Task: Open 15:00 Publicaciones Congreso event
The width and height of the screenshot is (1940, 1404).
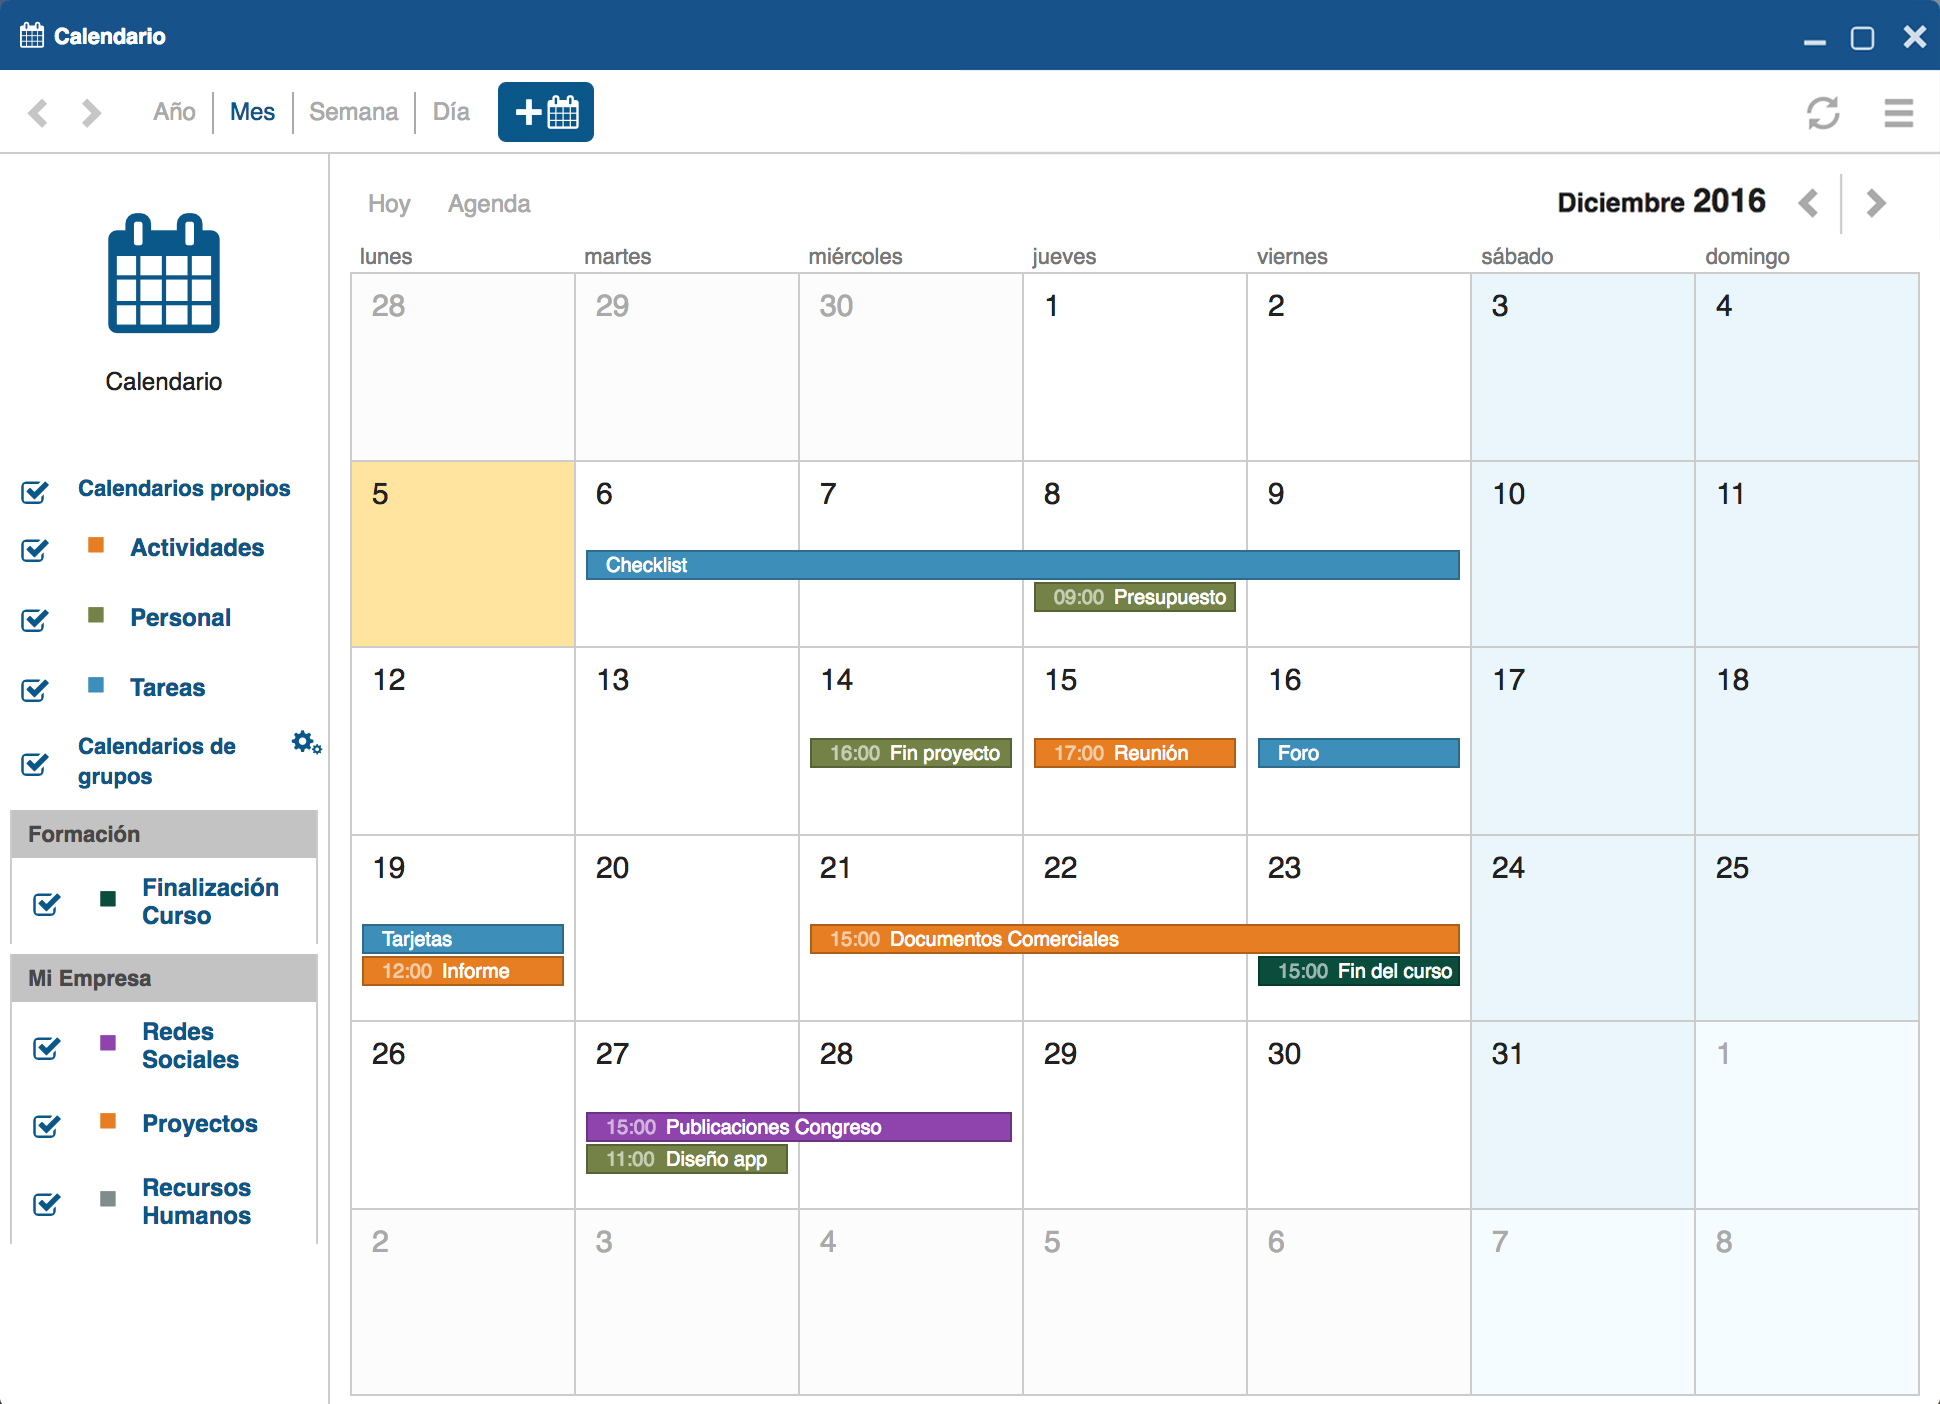Action: coord(798,1127)
